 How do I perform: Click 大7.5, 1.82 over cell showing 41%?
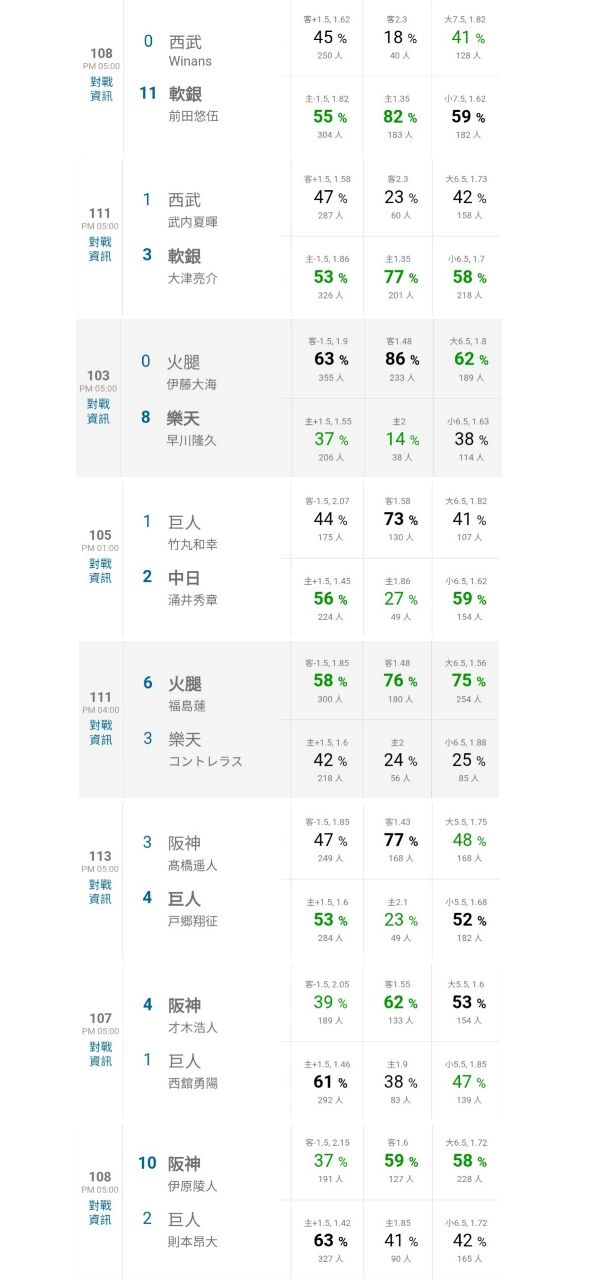[466, 37]
